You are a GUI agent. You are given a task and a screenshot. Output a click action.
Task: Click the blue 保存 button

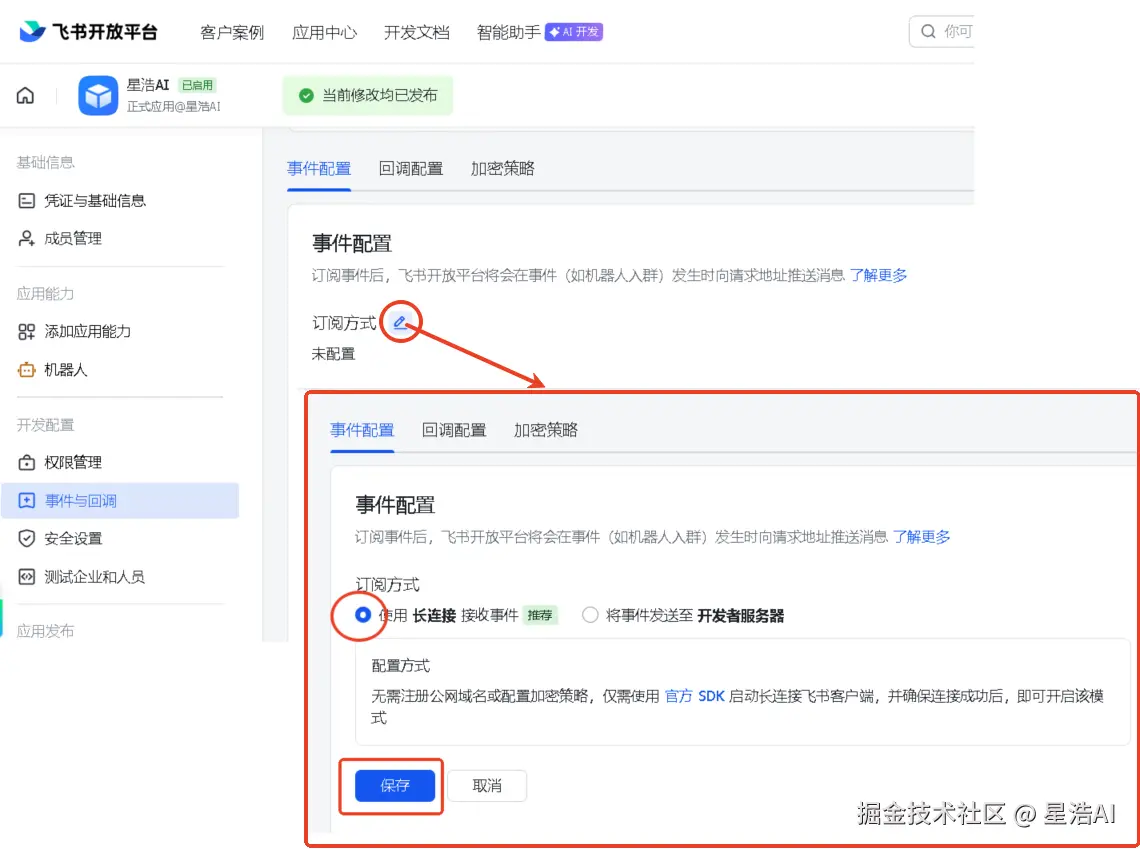pyautogui.click(x=395, y=786)
